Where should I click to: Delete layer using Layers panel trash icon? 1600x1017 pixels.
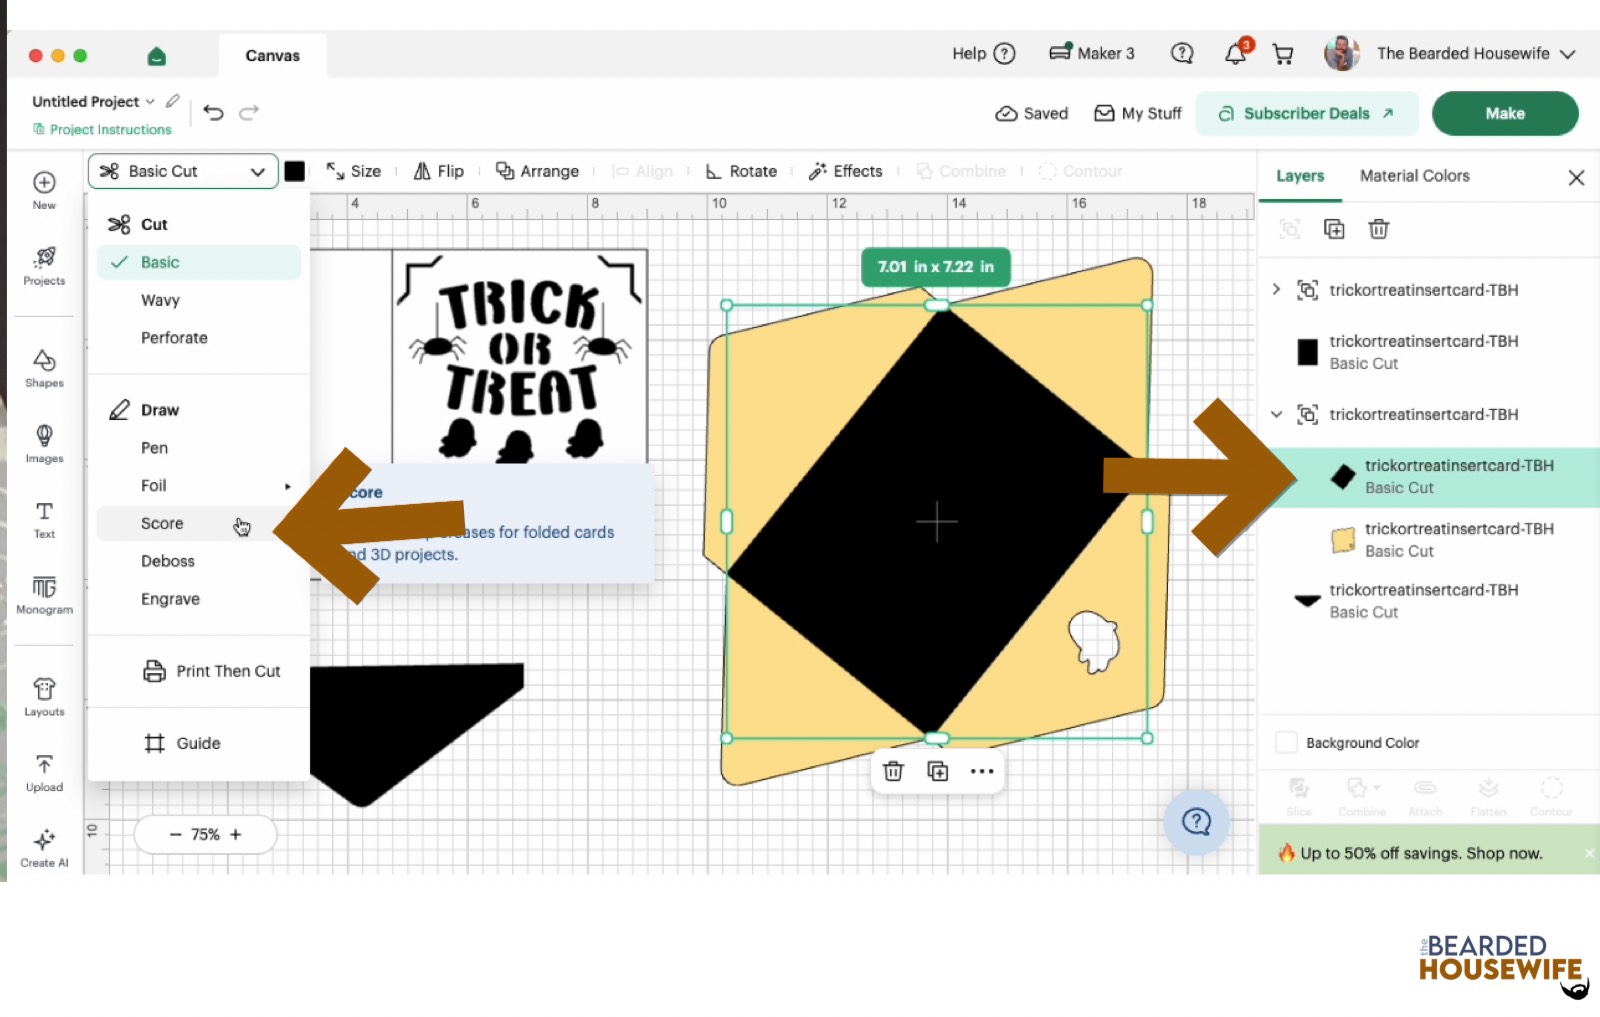(1379, 229)
